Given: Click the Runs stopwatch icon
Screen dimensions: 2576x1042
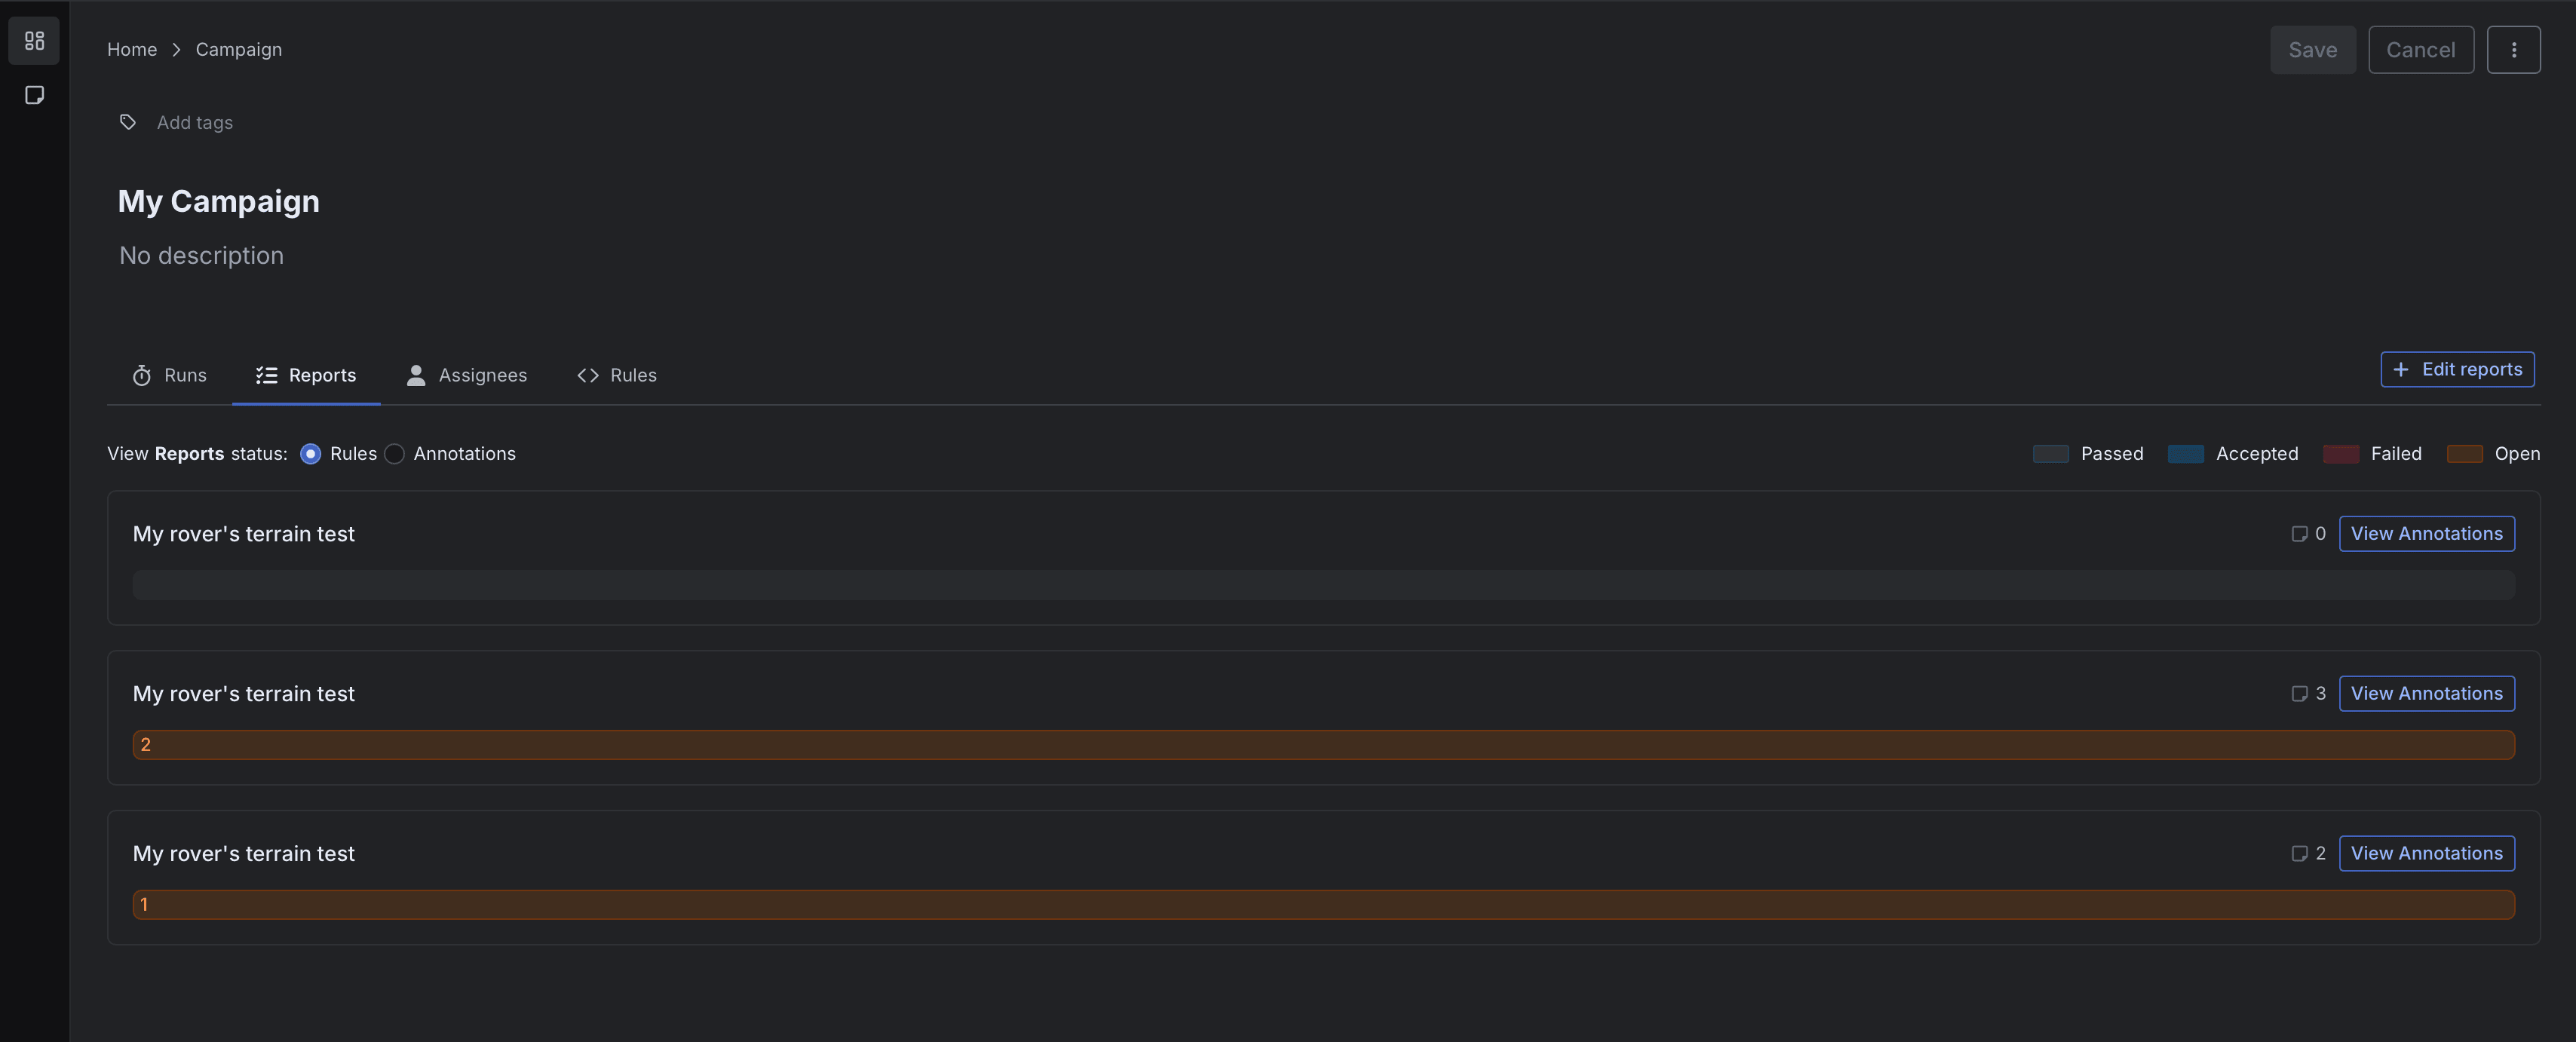Looking at the screenshot, I should tap(142, 375).
